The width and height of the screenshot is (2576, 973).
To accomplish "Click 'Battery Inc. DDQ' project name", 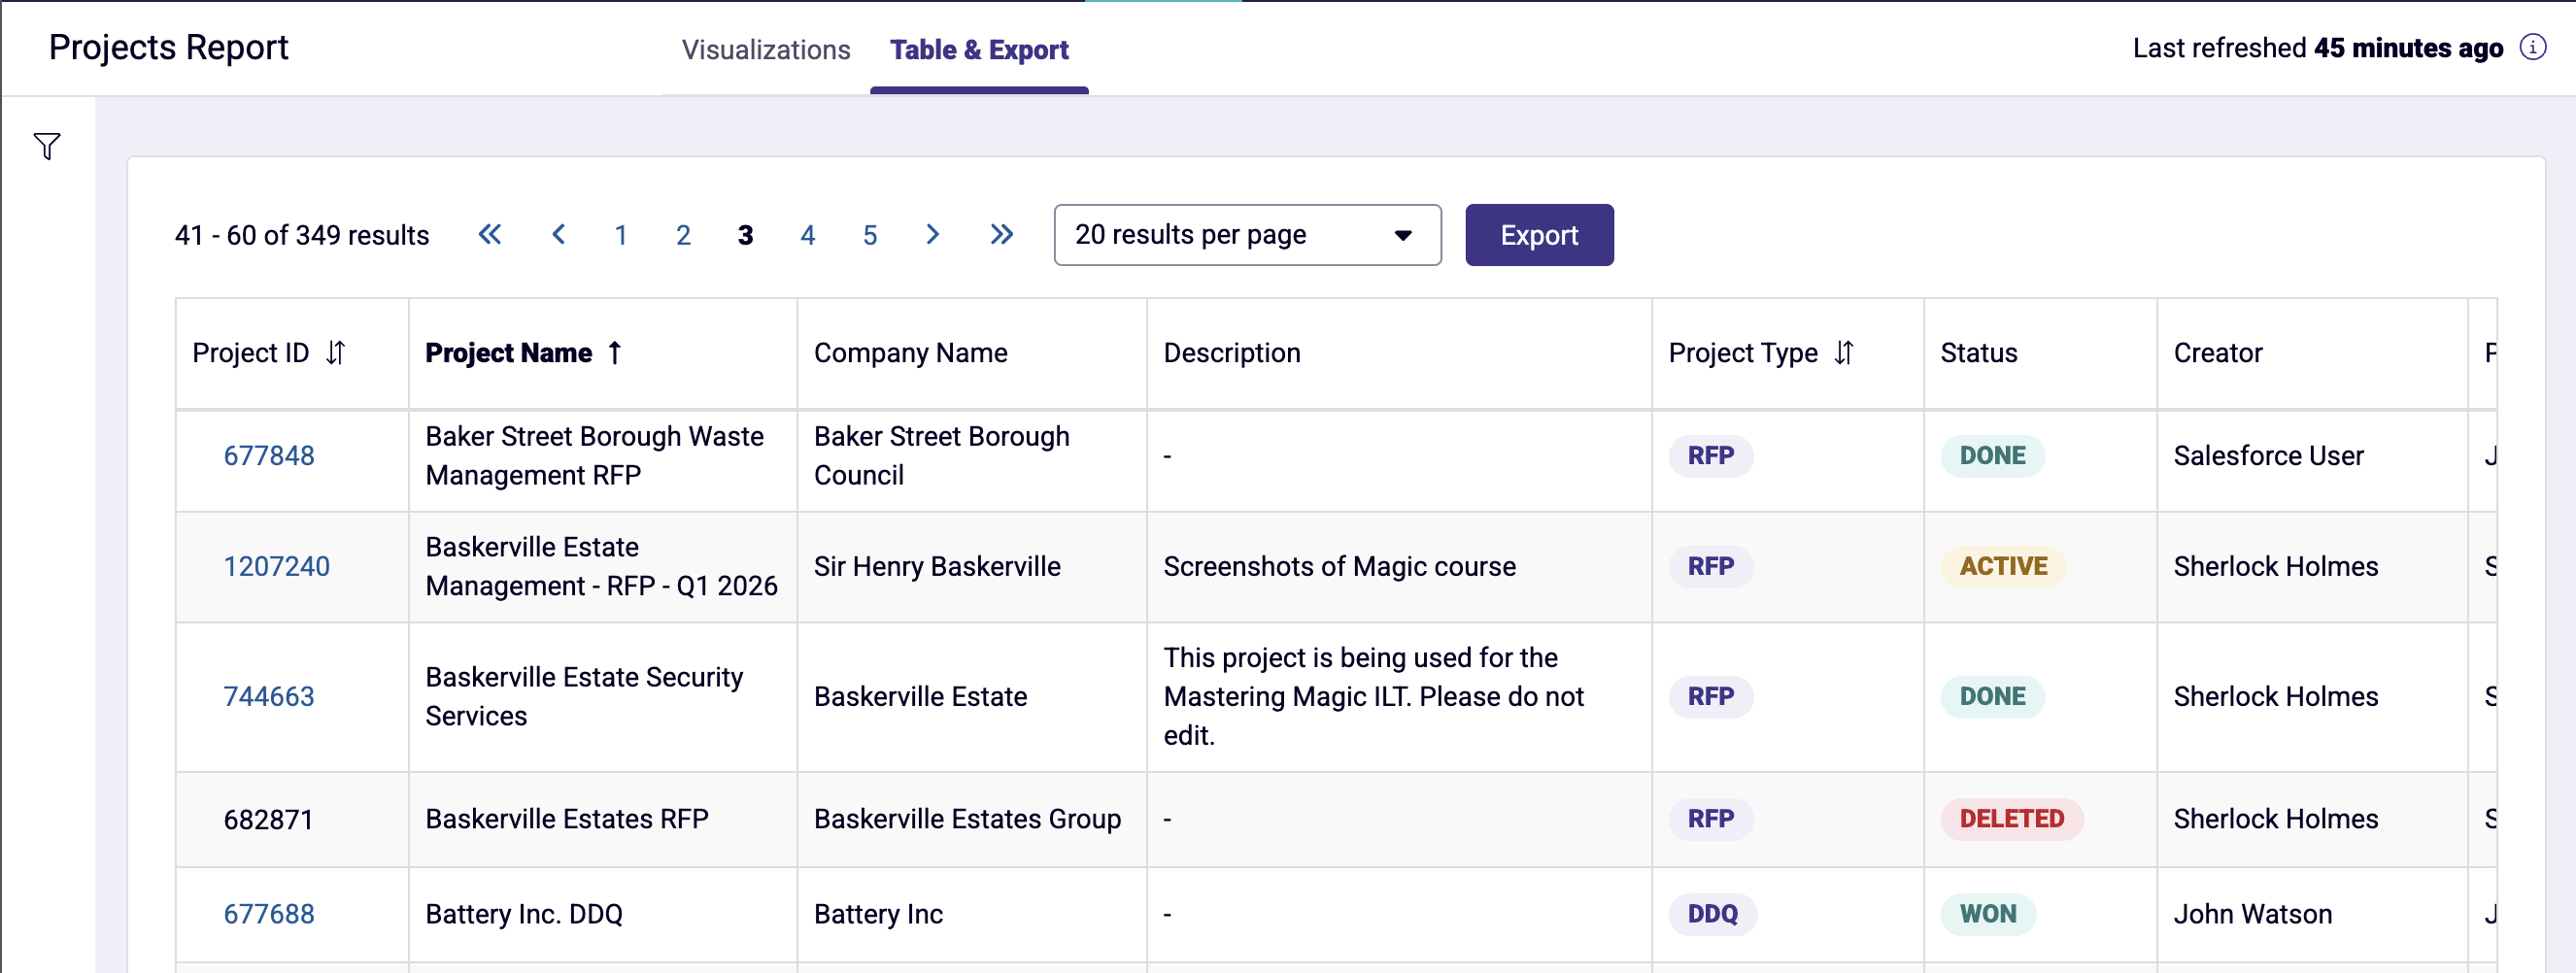I will click(x=524, y=914).
